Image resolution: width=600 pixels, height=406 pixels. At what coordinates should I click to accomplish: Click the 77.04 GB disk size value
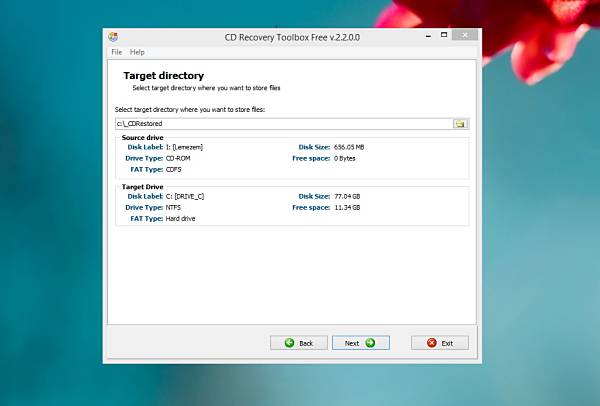pos(347,196)
